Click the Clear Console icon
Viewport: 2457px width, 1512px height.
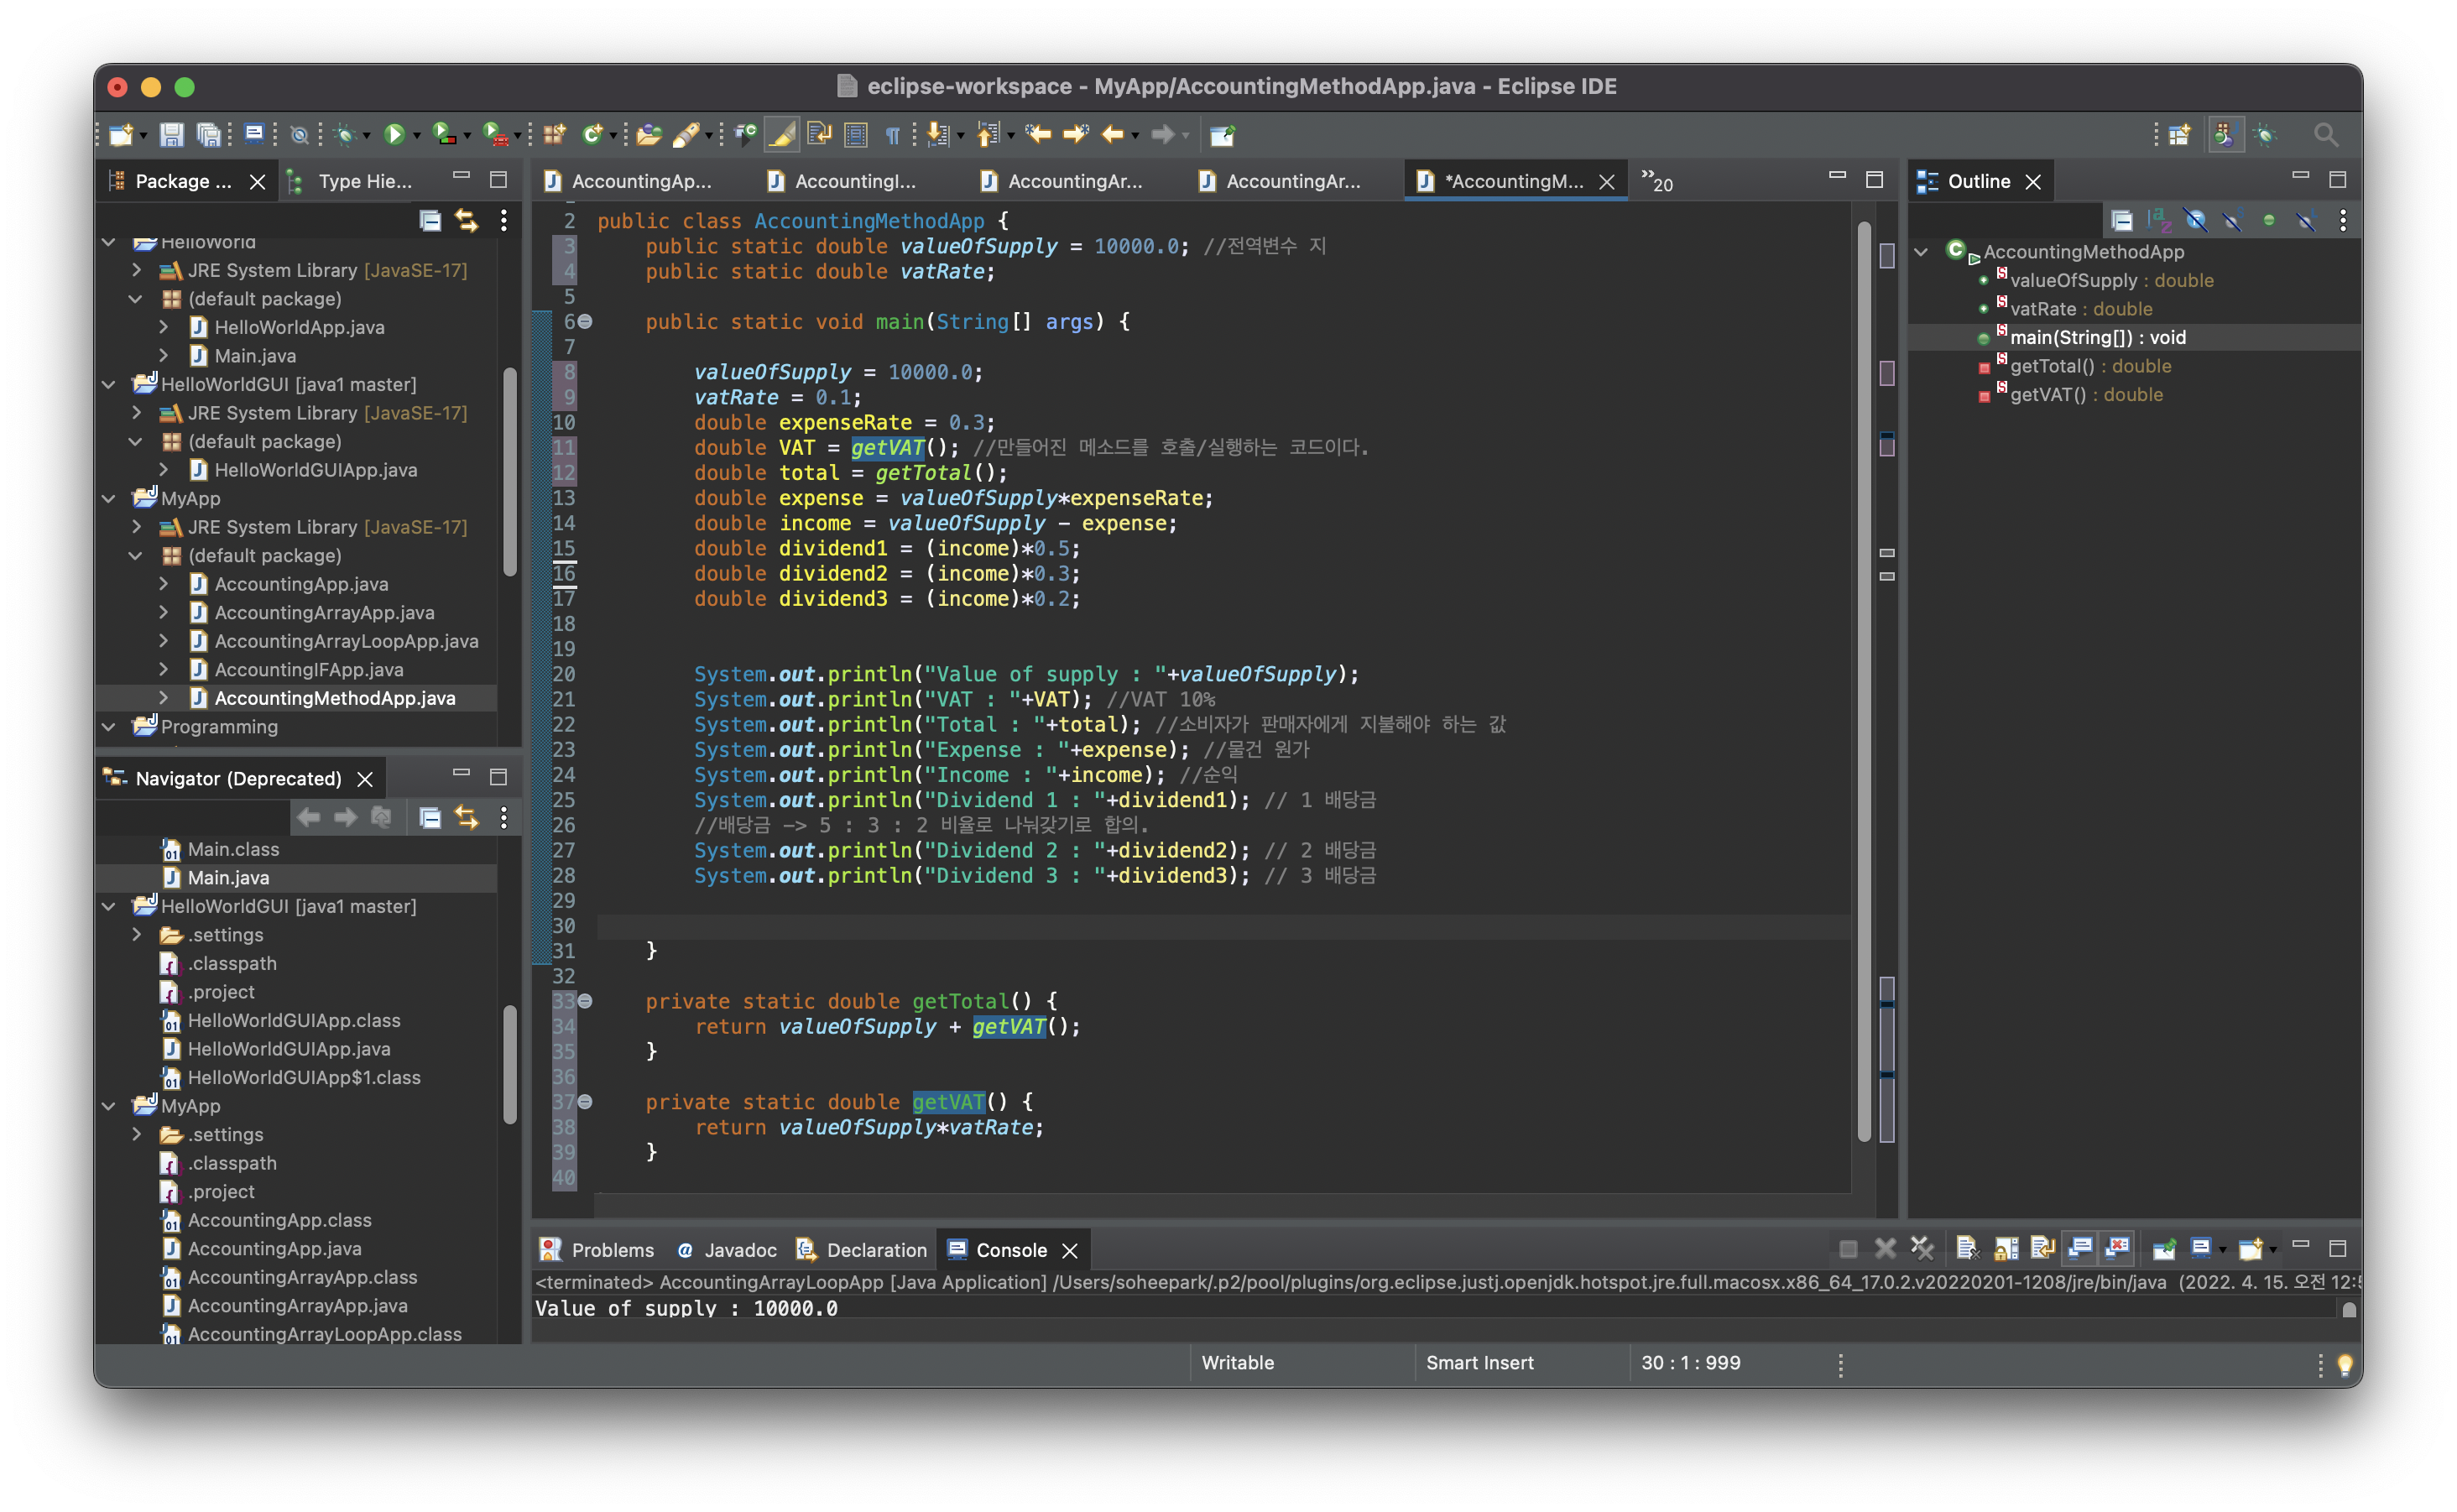click(x=1966, y=1248)
